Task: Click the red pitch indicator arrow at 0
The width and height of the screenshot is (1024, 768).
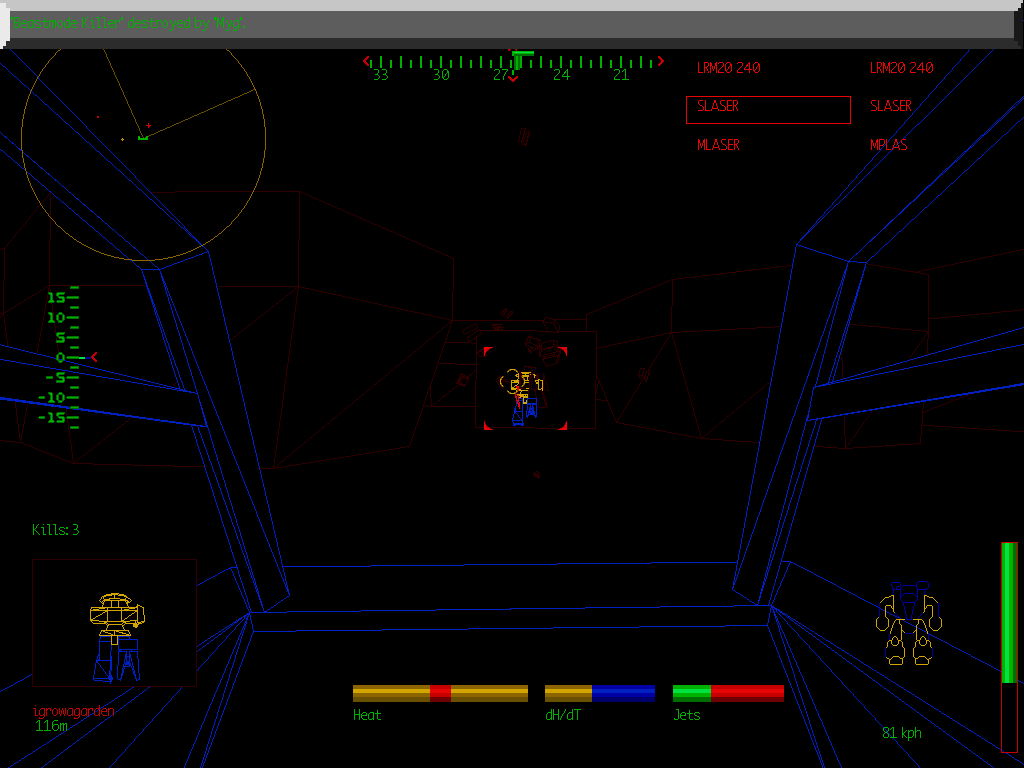Action: (94, 357)
